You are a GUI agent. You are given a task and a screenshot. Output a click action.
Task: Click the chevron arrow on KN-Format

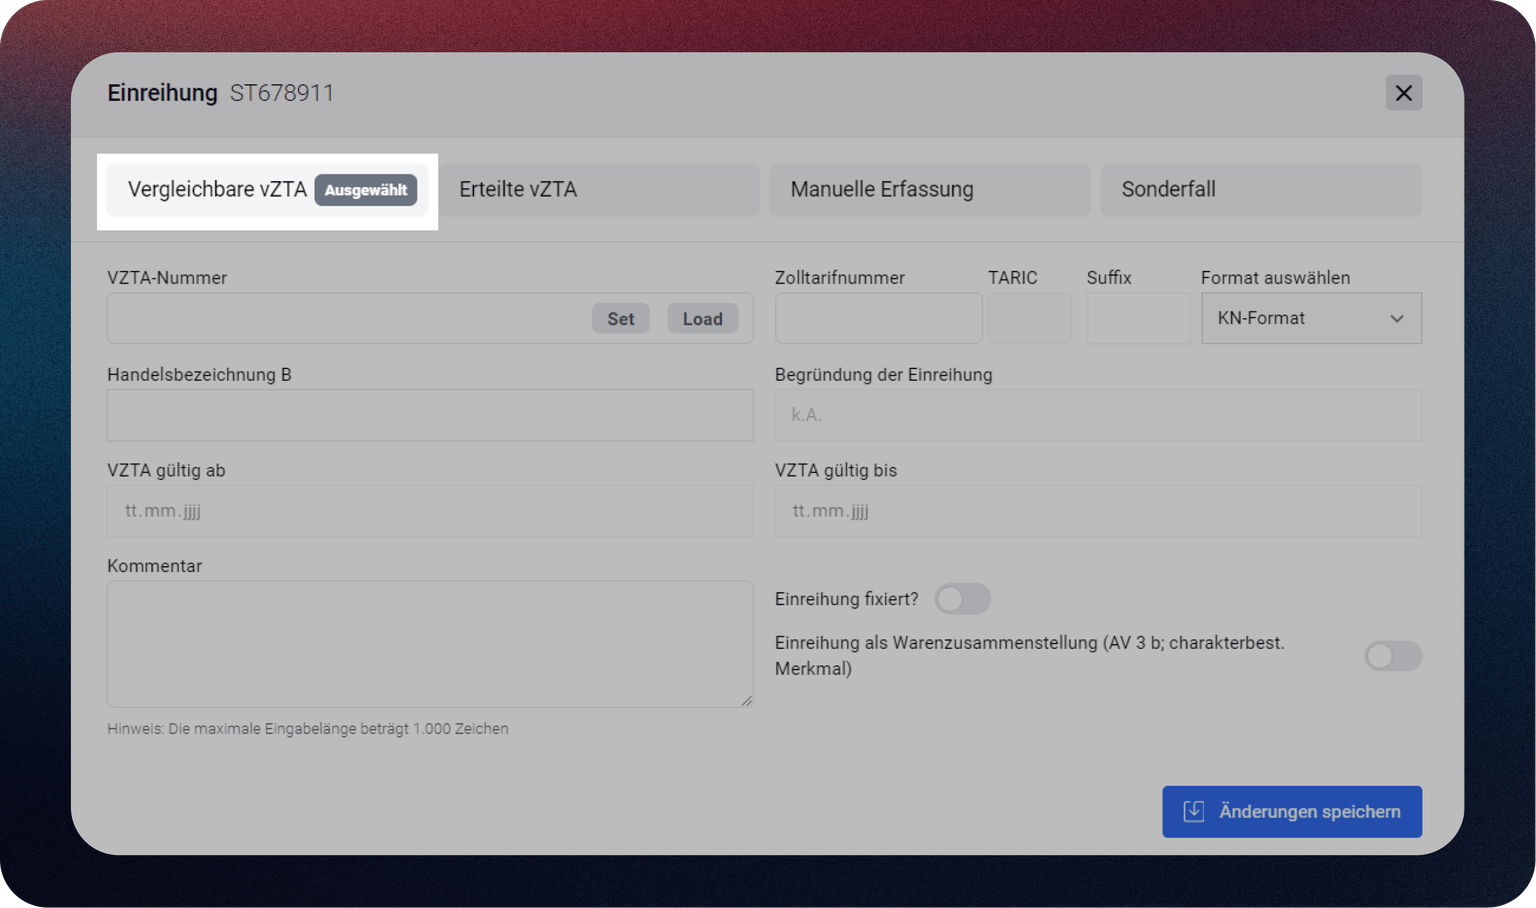(x=1396, y=318)
